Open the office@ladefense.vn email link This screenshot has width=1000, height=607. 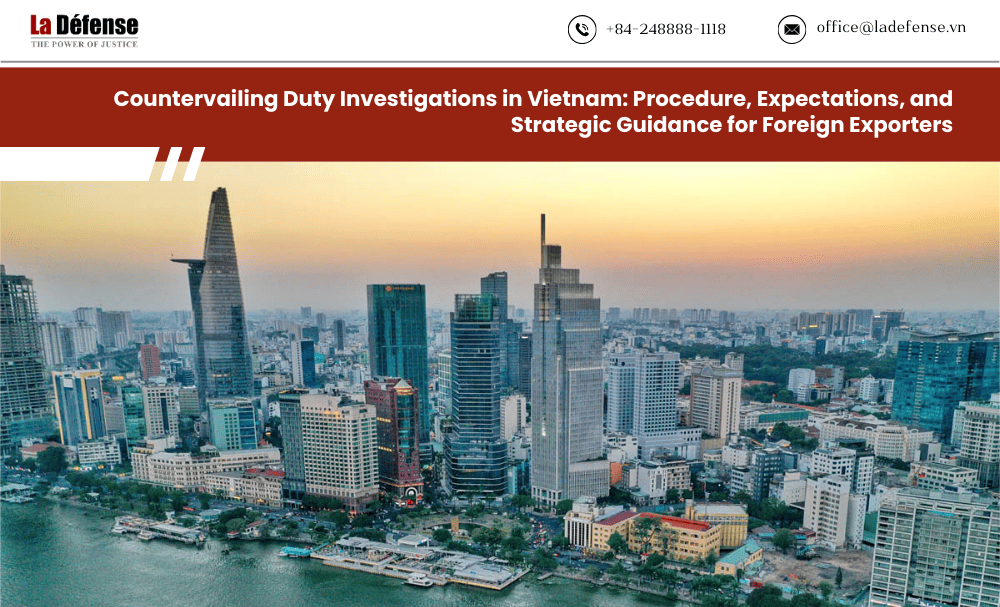coord(891,27)
